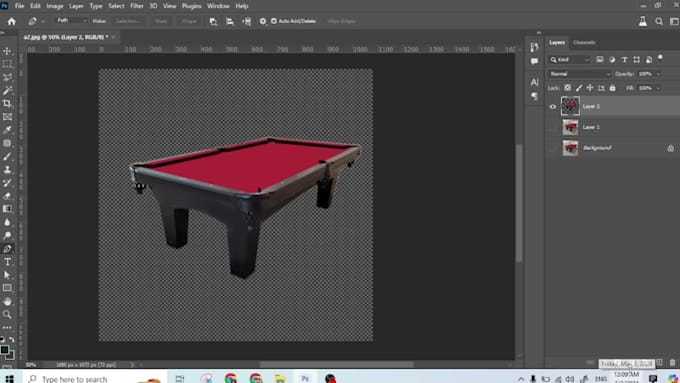Open the pen tool preset picker arrow

[43, 21]
